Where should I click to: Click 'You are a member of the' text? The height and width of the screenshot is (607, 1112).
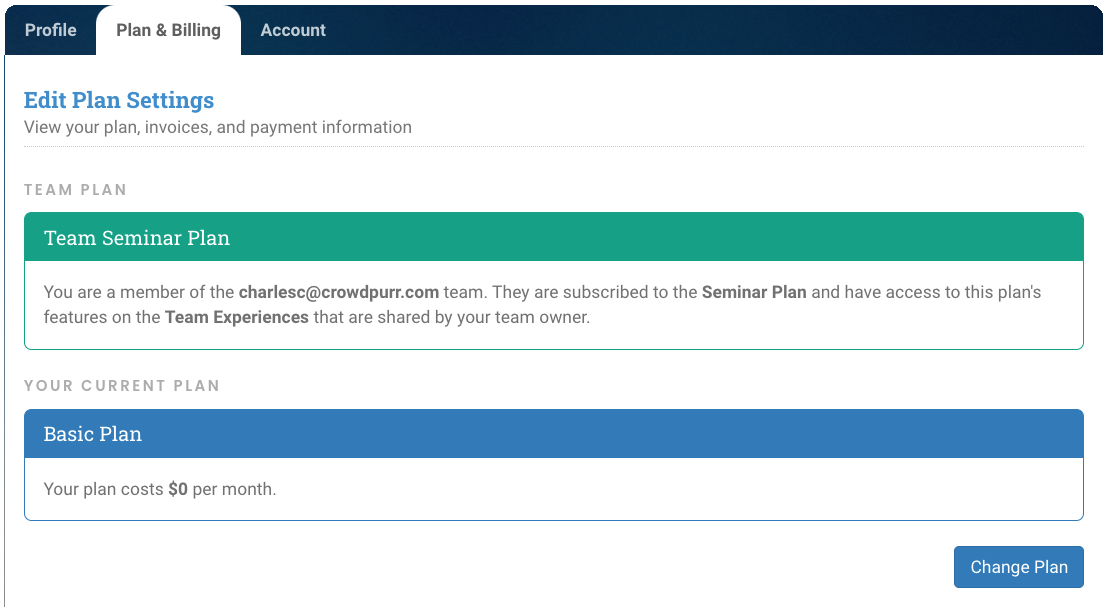click(139, 292)
